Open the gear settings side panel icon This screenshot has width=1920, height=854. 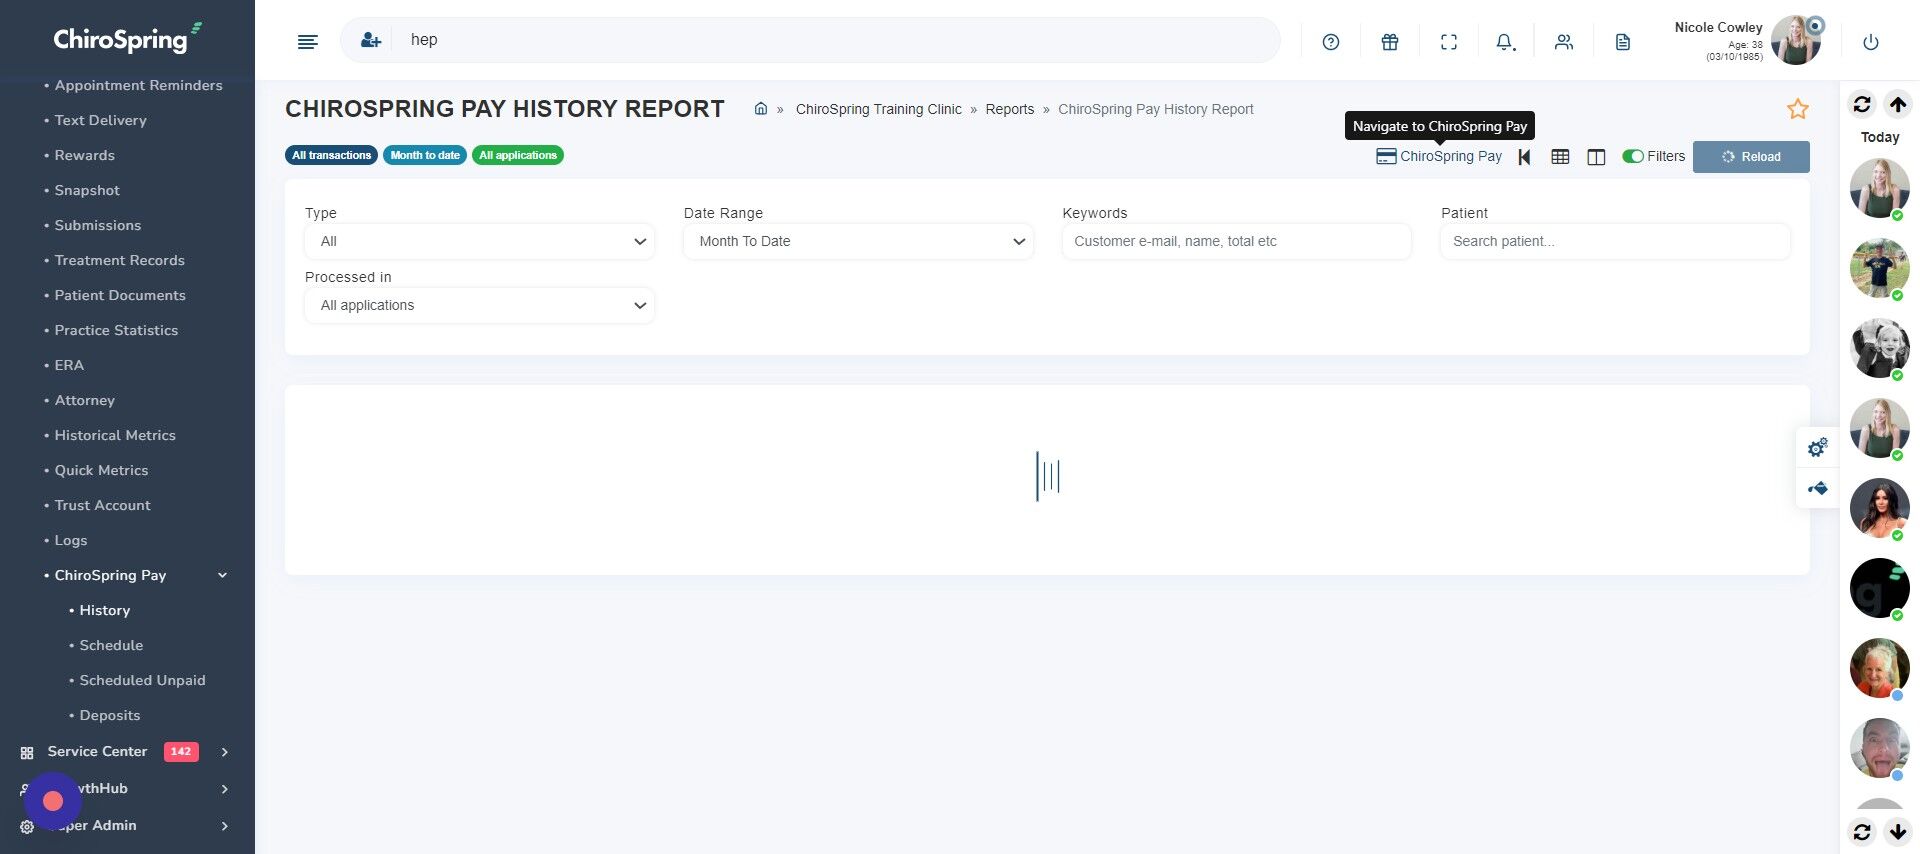[1818, 447]
